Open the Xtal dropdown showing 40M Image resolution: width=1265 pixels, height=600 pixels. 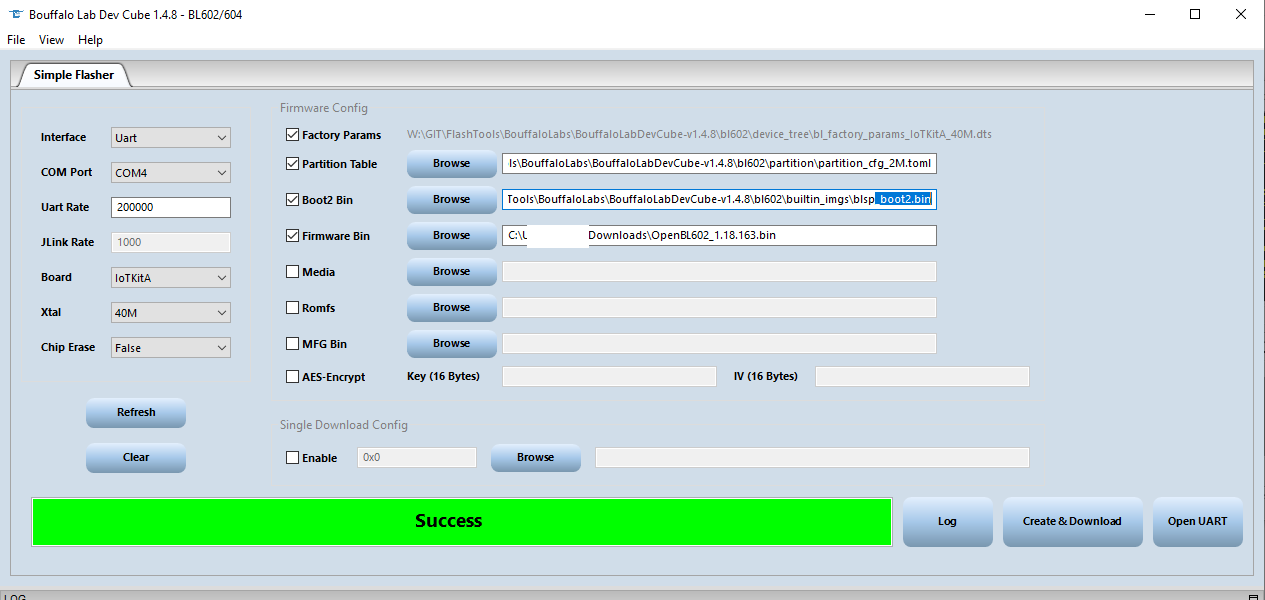171,313
